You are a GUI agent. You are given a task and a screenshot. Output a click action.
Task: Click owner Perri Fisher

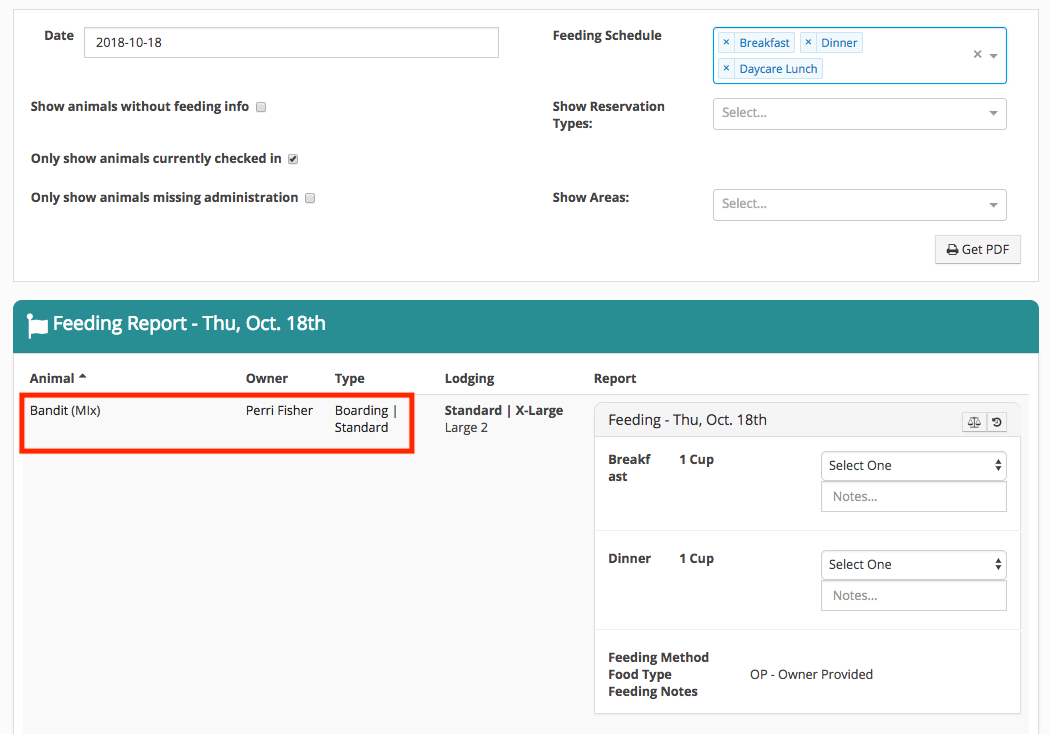279,411
